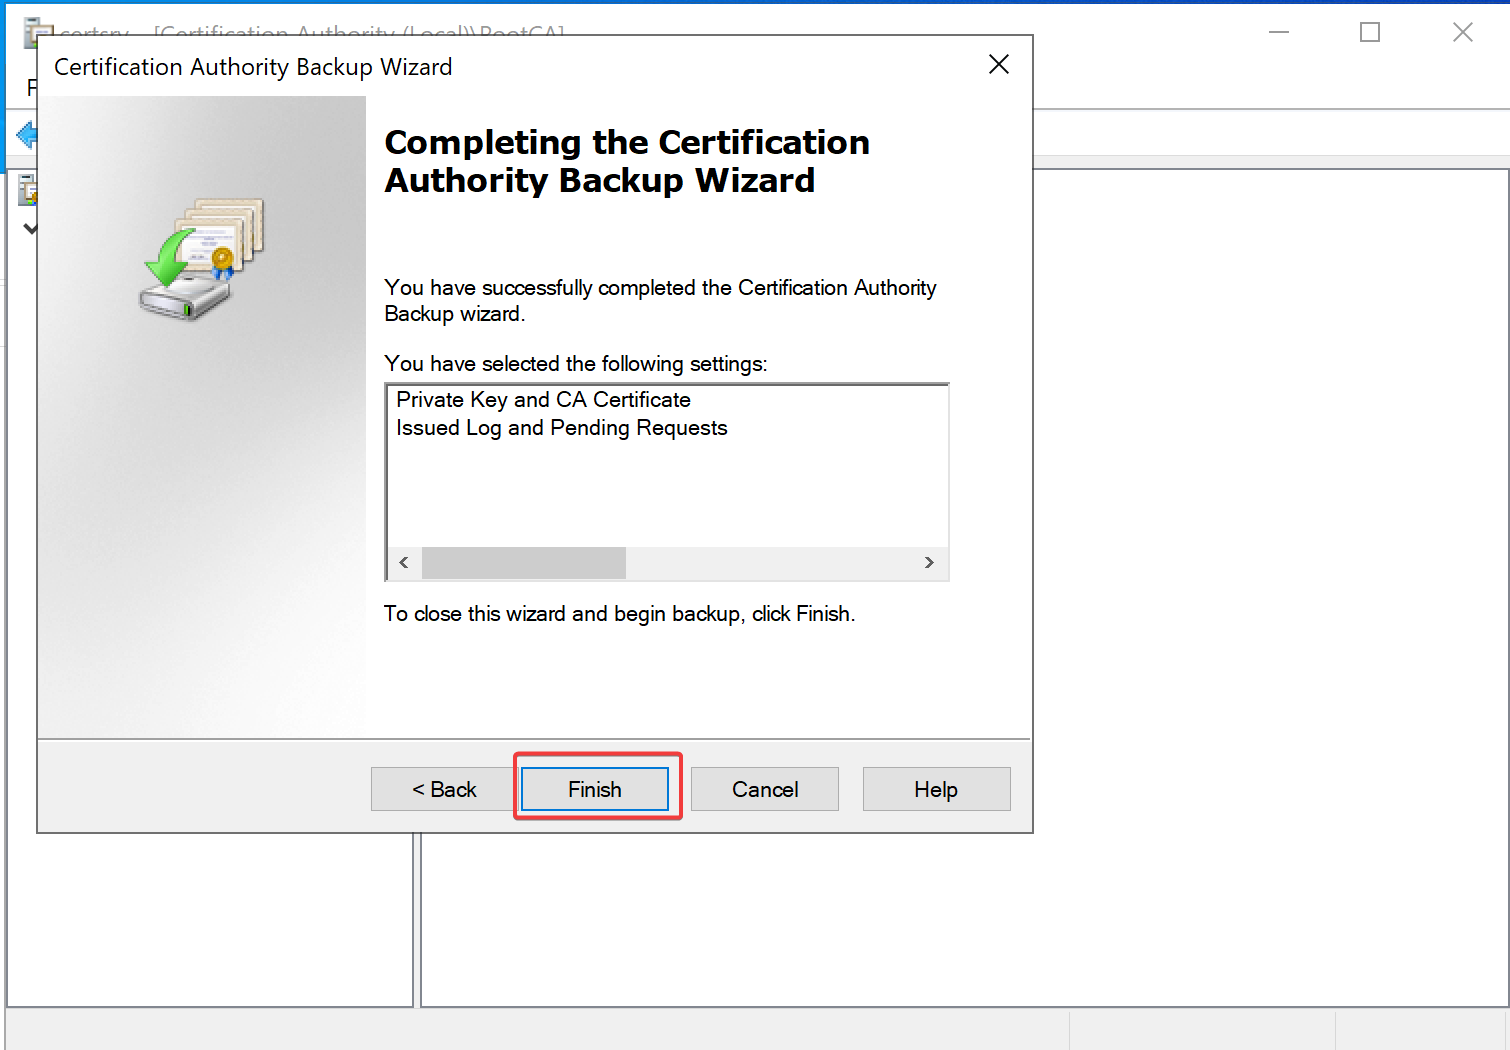
Task: Click the right scroll arrow in settings list
Action: [x=929, y=563]
